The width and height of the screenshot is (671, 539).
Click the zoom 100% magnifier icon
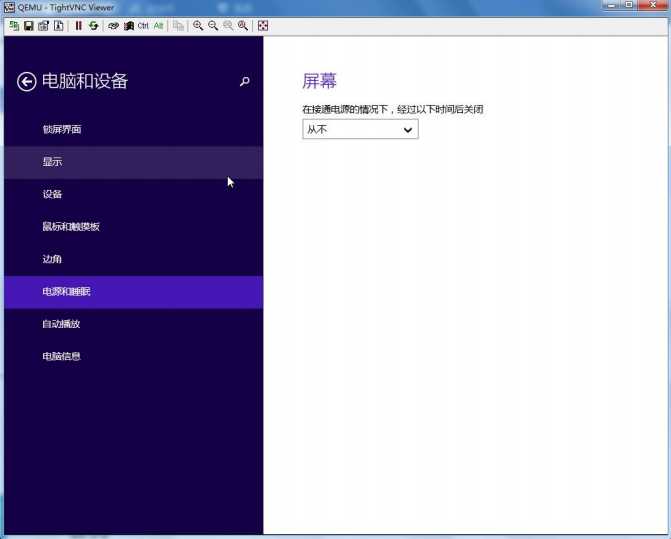point(228,26)
